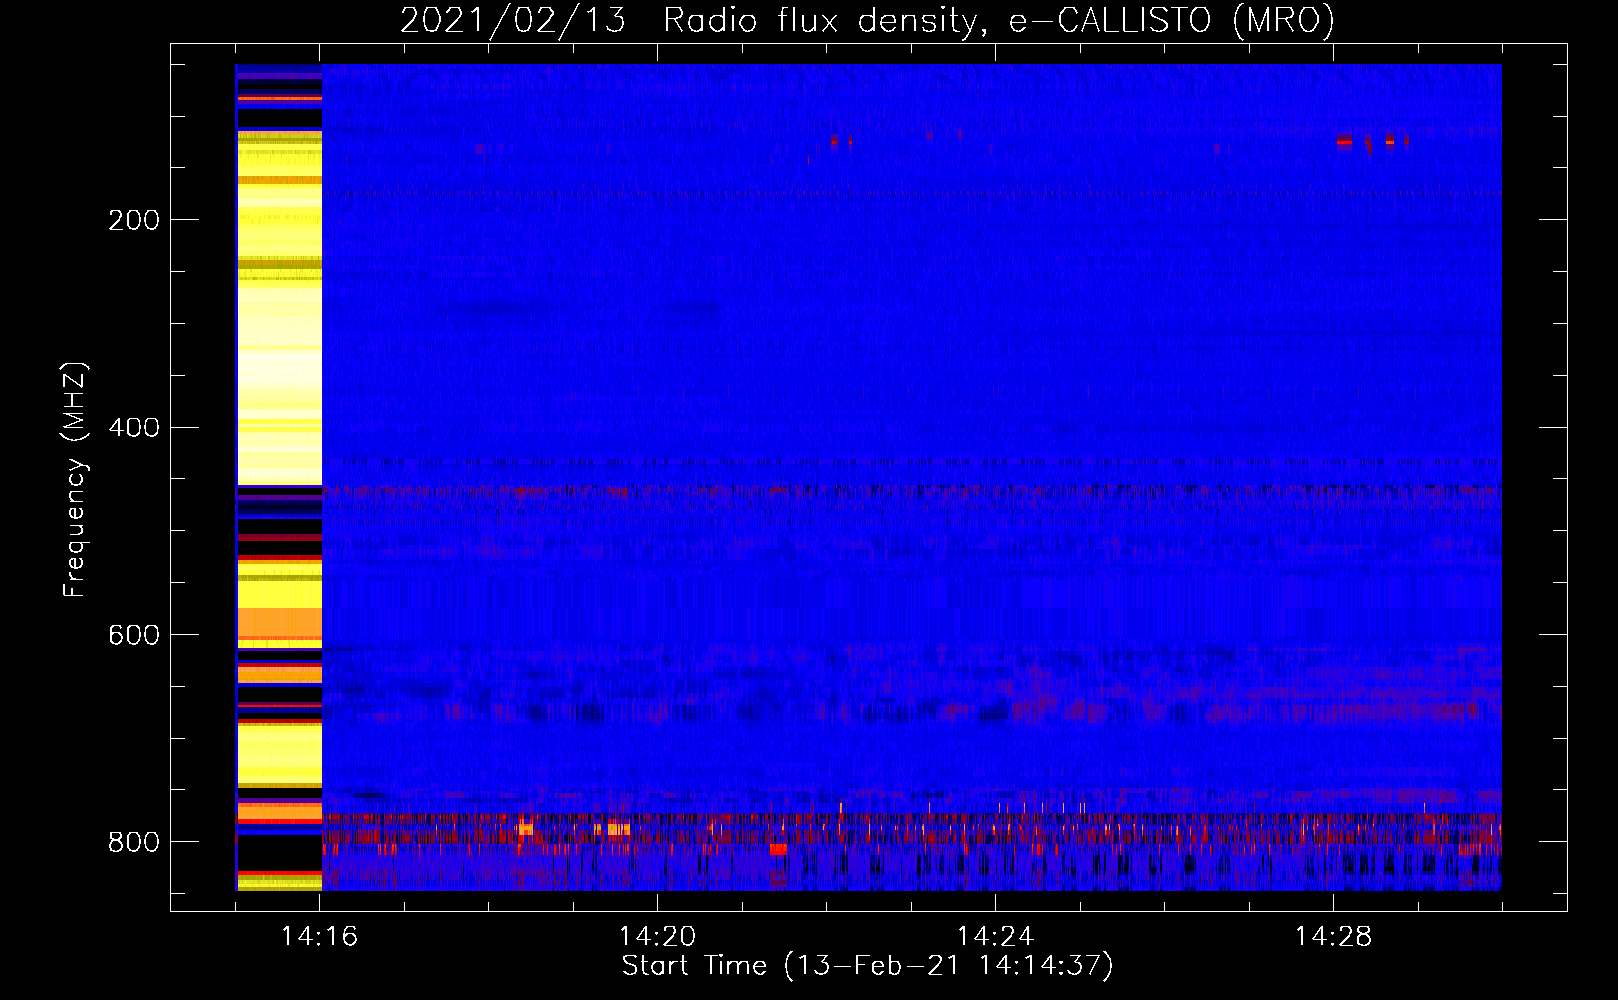Click the 600 frequency tick label
Viewport: 1618px width, 1000px height.
[133, 635]
